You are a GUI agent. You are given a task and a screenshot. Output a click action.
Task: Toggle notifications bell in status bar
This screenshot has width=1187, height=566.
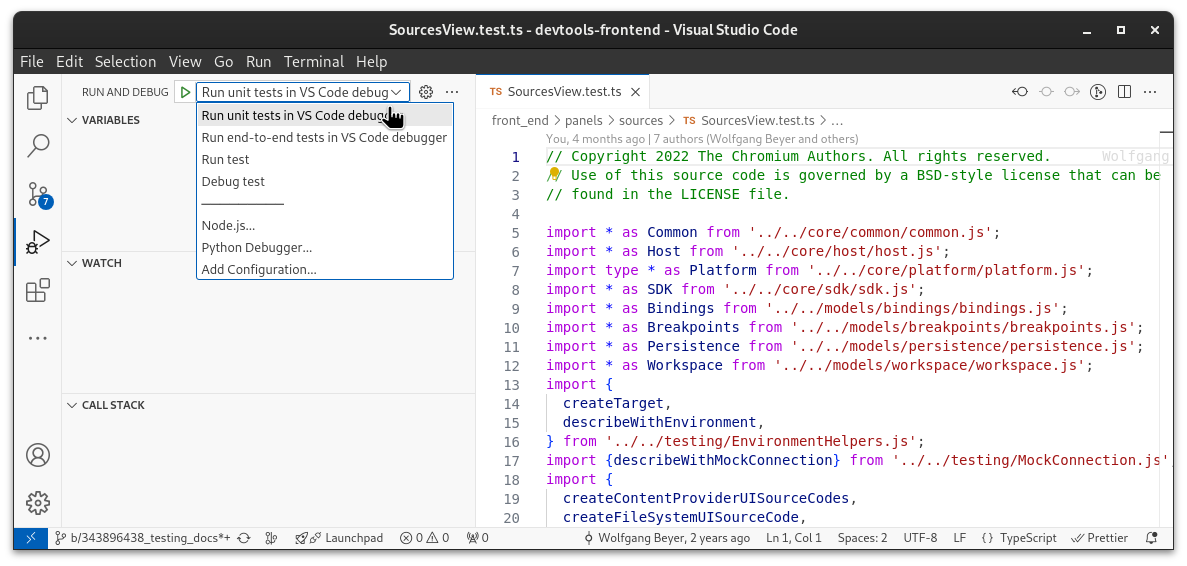point(1153,538)
